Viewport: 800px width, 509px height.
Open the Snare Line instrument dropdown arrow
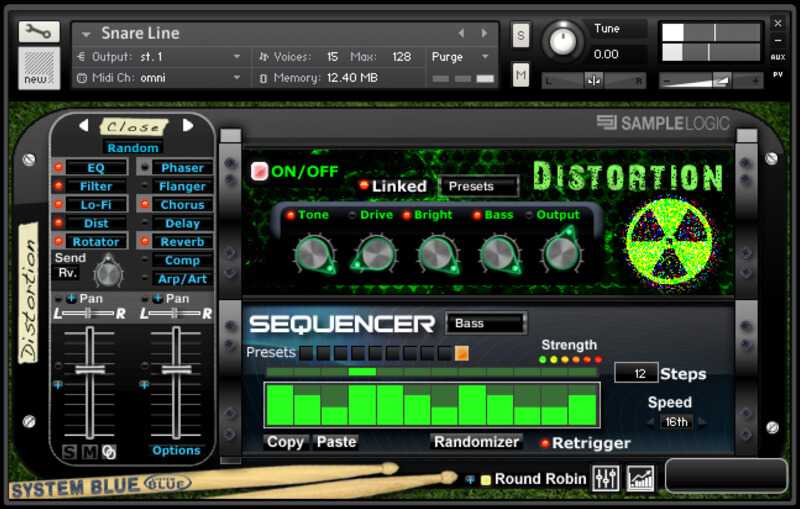86,34
